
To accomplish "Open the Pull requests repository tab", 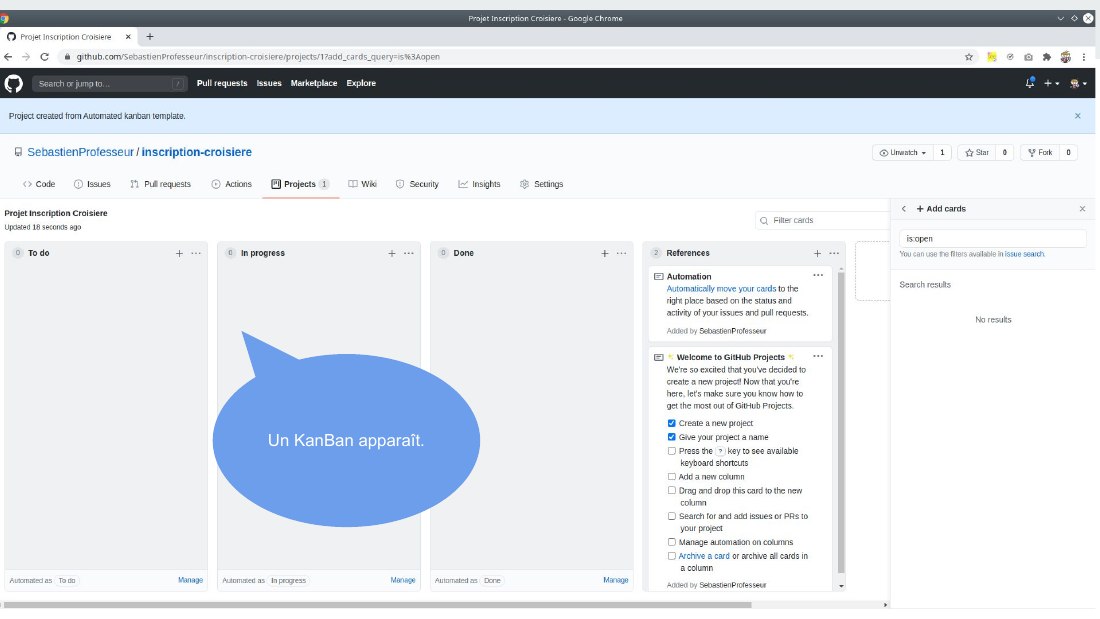I will click(160, 184).
